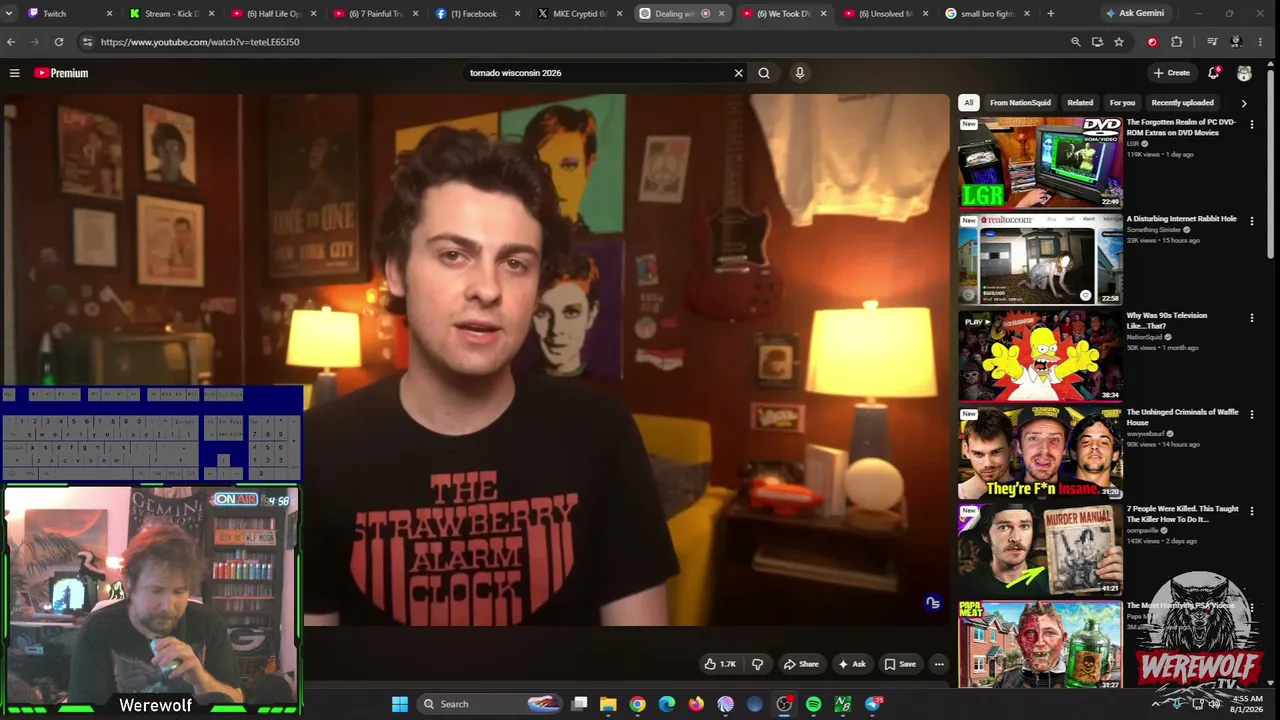This screenshot has height=720, width=1280.
Task: Show hidden system tray icons
Action: coord(1156,704)
